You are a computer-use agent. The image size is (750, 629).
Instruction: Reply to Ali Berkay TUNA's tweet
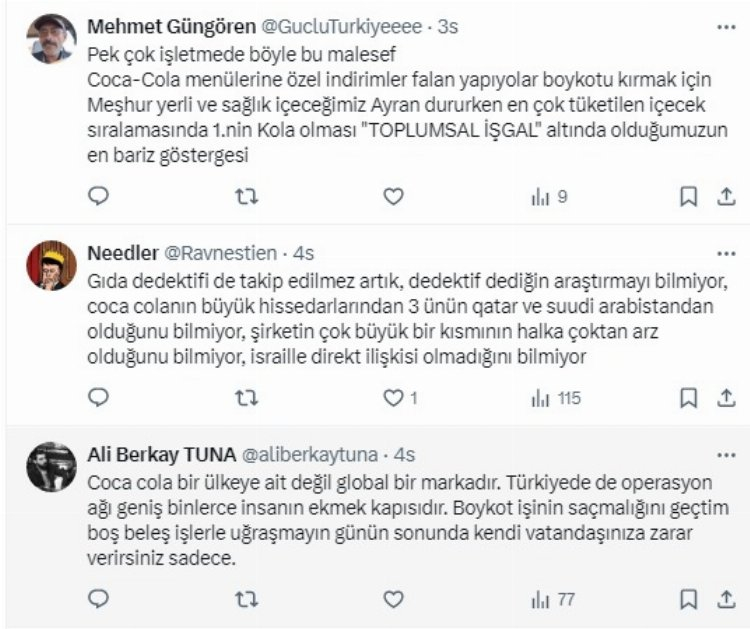click(x=98, y=598)
